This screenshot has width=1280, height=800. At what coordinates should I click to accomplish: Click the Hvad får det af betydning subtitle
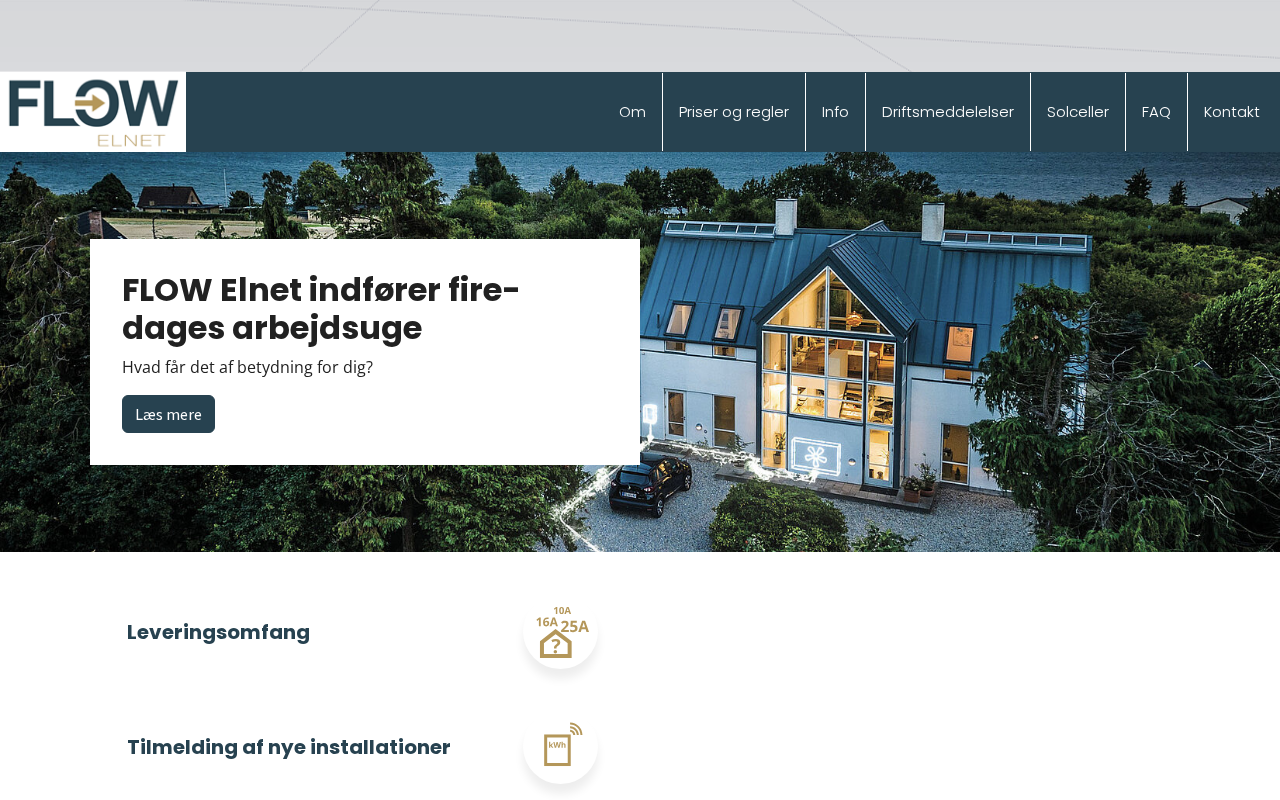[x=247, y=367]
